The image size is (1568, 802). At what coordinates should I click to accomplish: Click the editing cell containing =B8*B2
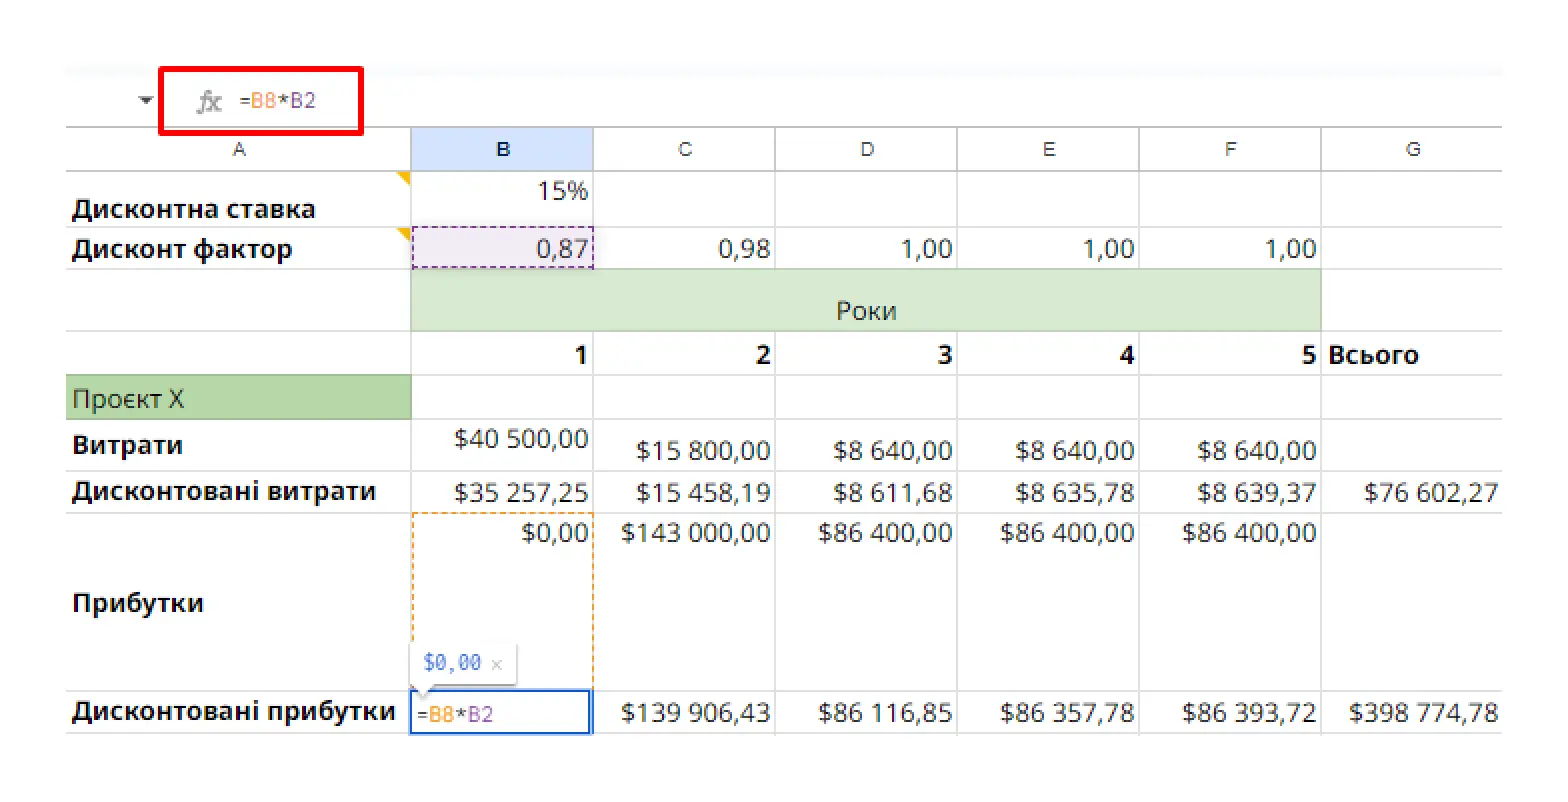(x=501, y=713)
